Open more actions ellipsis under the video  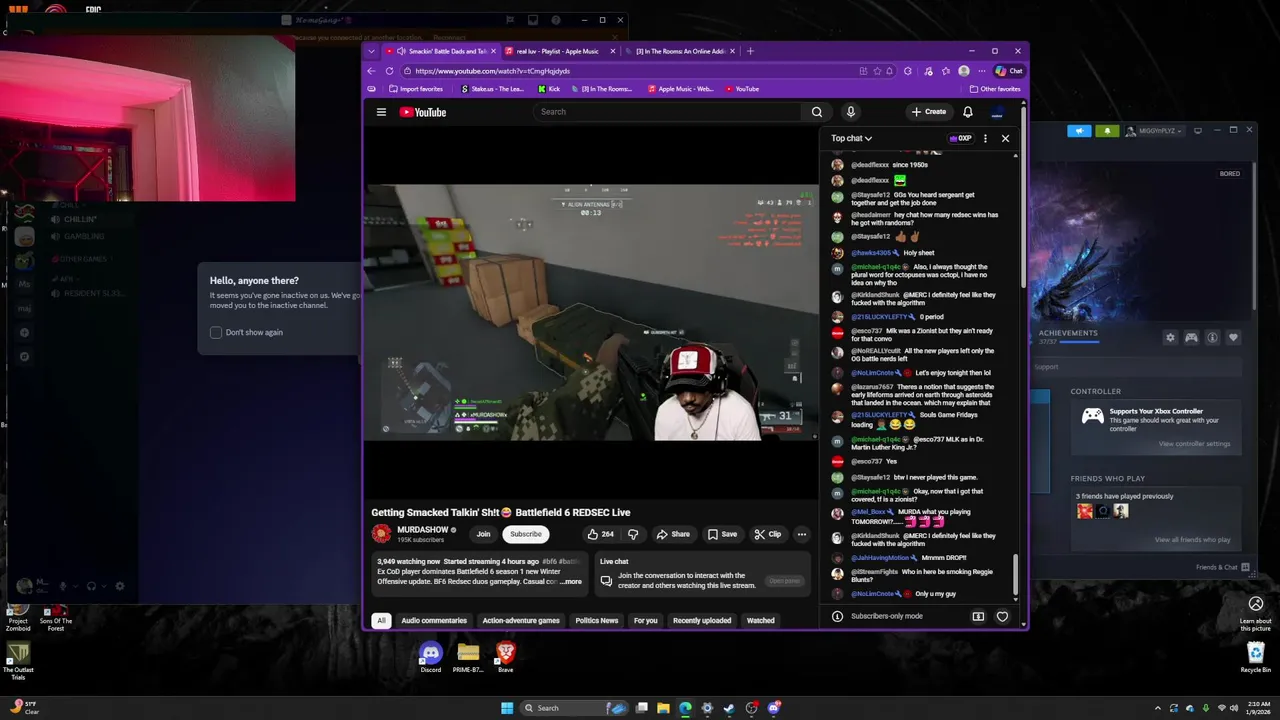[x=801, y=534]
